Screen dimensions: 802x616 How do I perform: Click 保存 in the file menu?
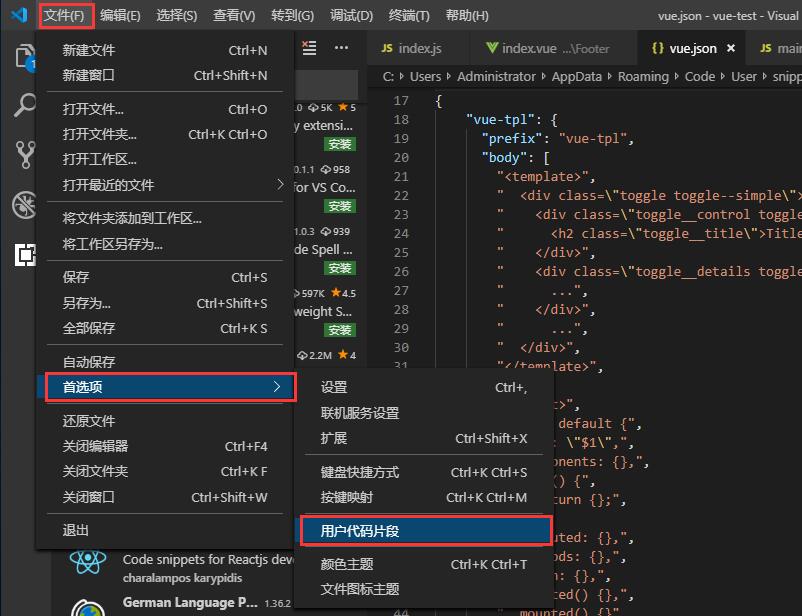[165, 277]
